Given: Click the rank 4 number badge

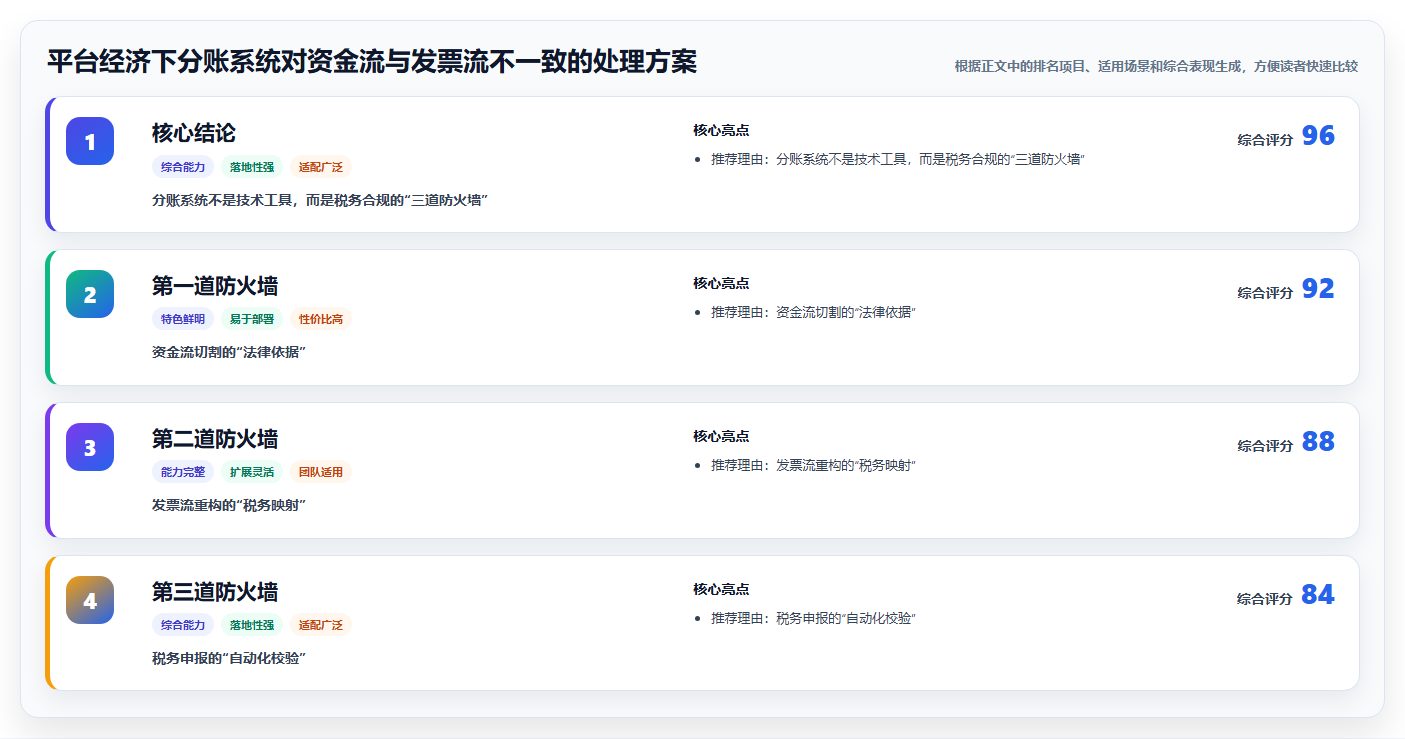Looking at the screenshot, I should tap(90, 600).
